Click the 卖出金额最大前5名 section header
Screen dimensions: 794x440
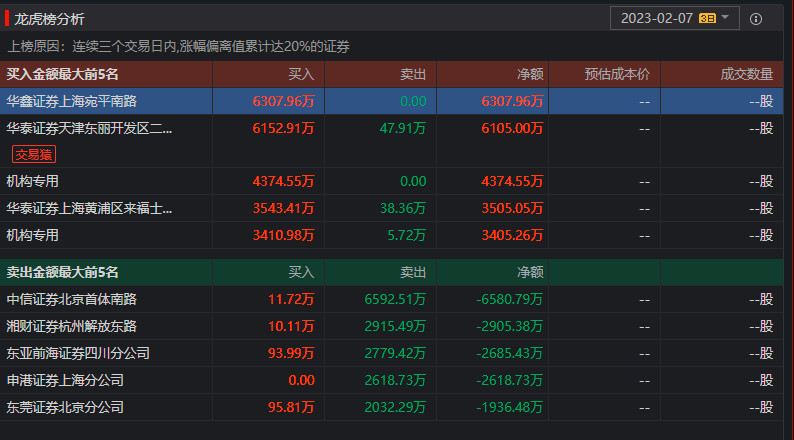63,272
